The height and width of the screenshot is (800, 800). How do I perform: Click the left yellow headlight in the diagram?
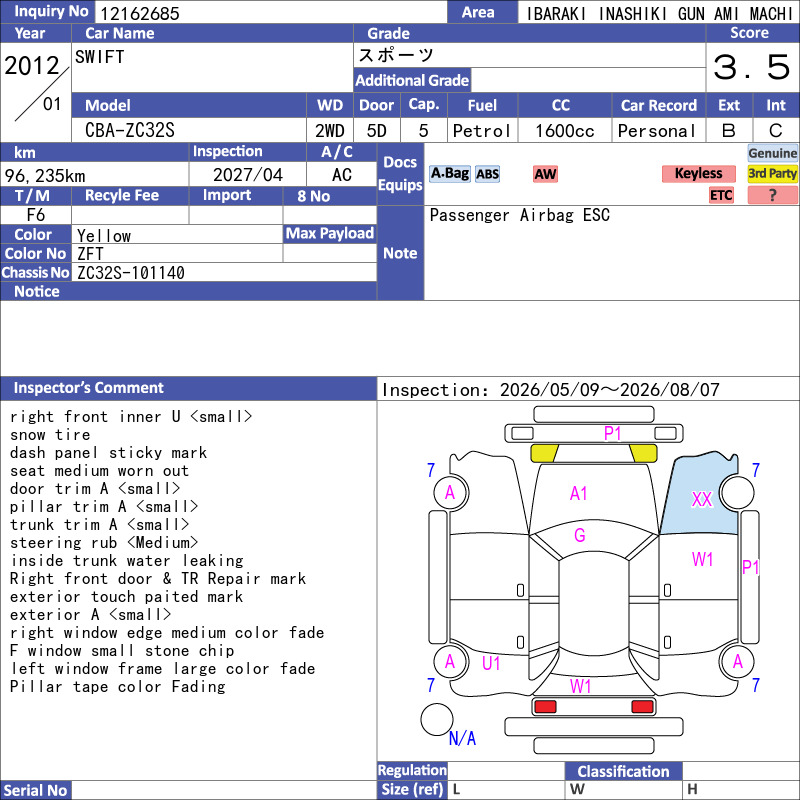[544, 453]
